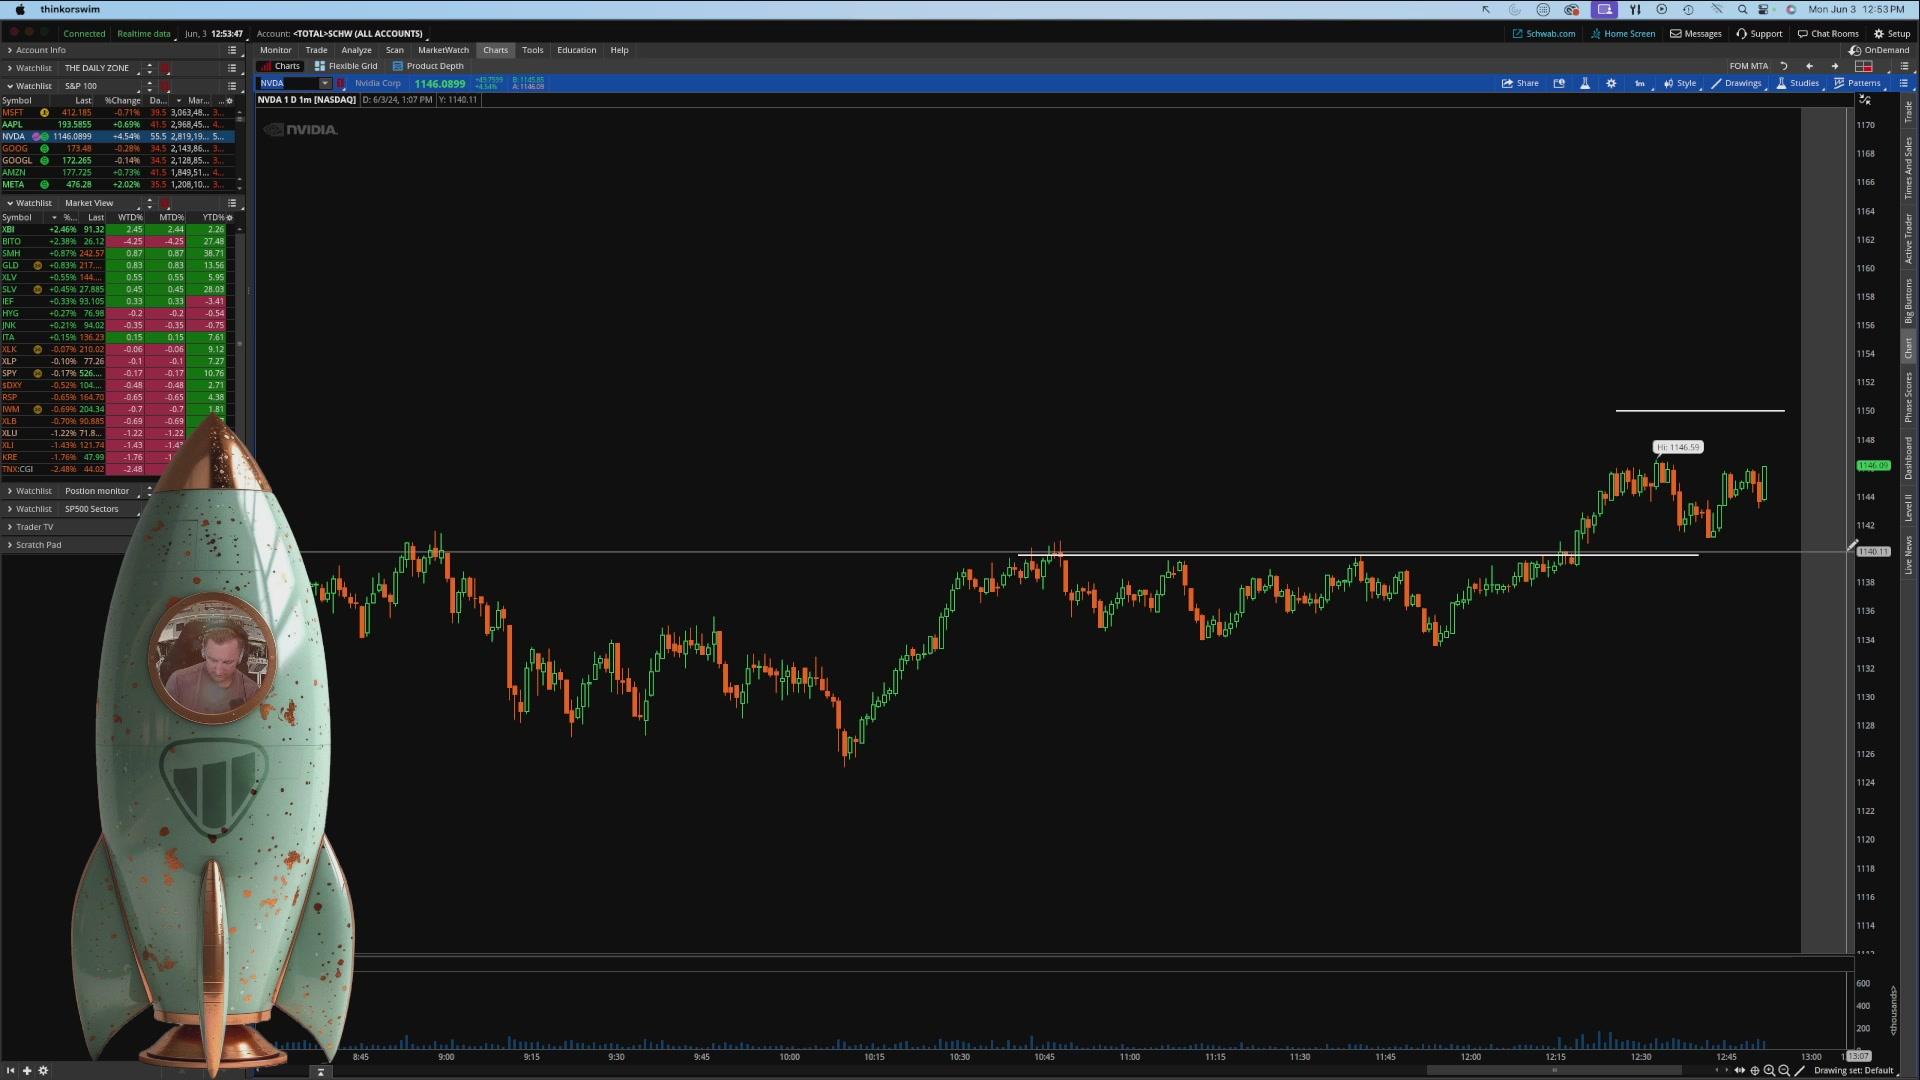Image resolution: width=1920 pixels, height=1080 pixels.
Task: Open the Account Info list menu icon
Action: pos(232,50)
